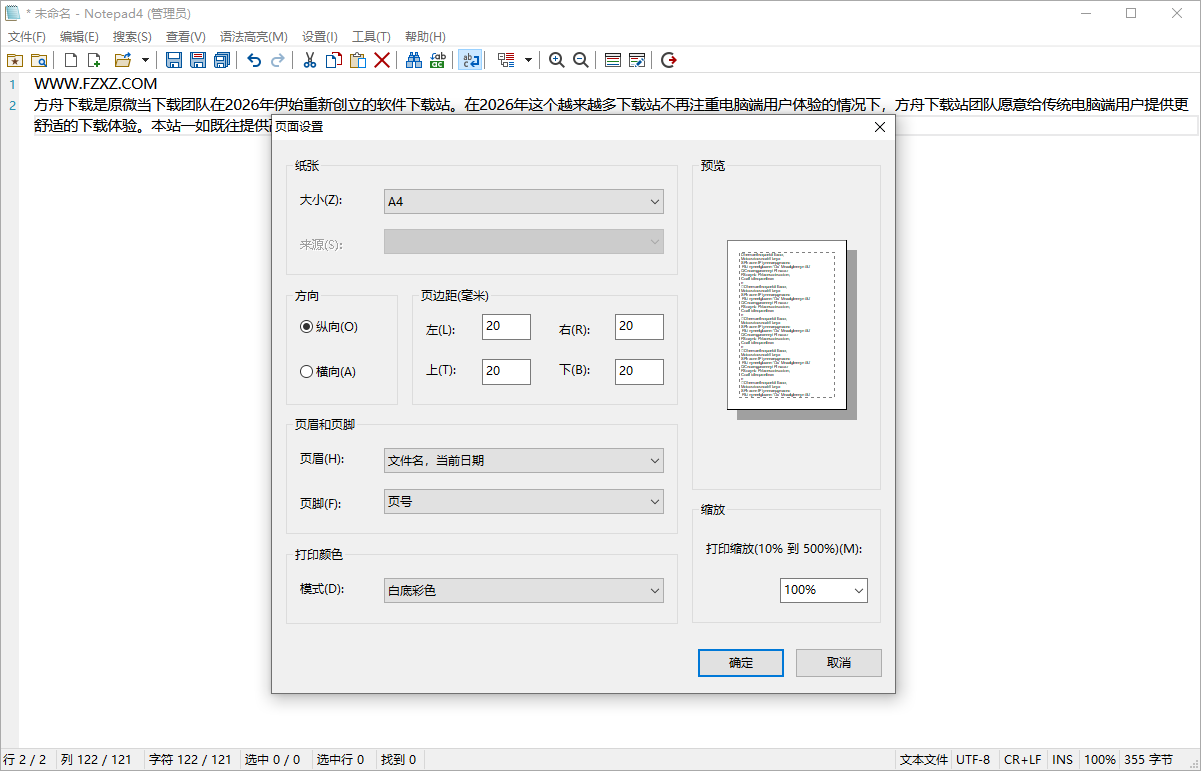1201x771 pixels.
Task: Open the Find tool using the binoculars icon
Action: [x=413, y=60]
